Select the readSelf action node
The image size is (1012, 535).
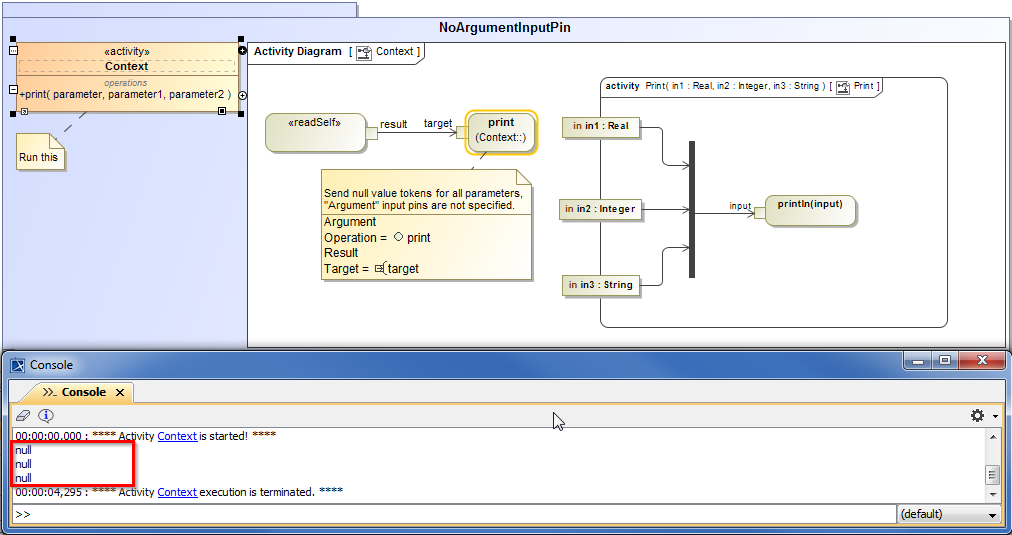coord(315,132)
